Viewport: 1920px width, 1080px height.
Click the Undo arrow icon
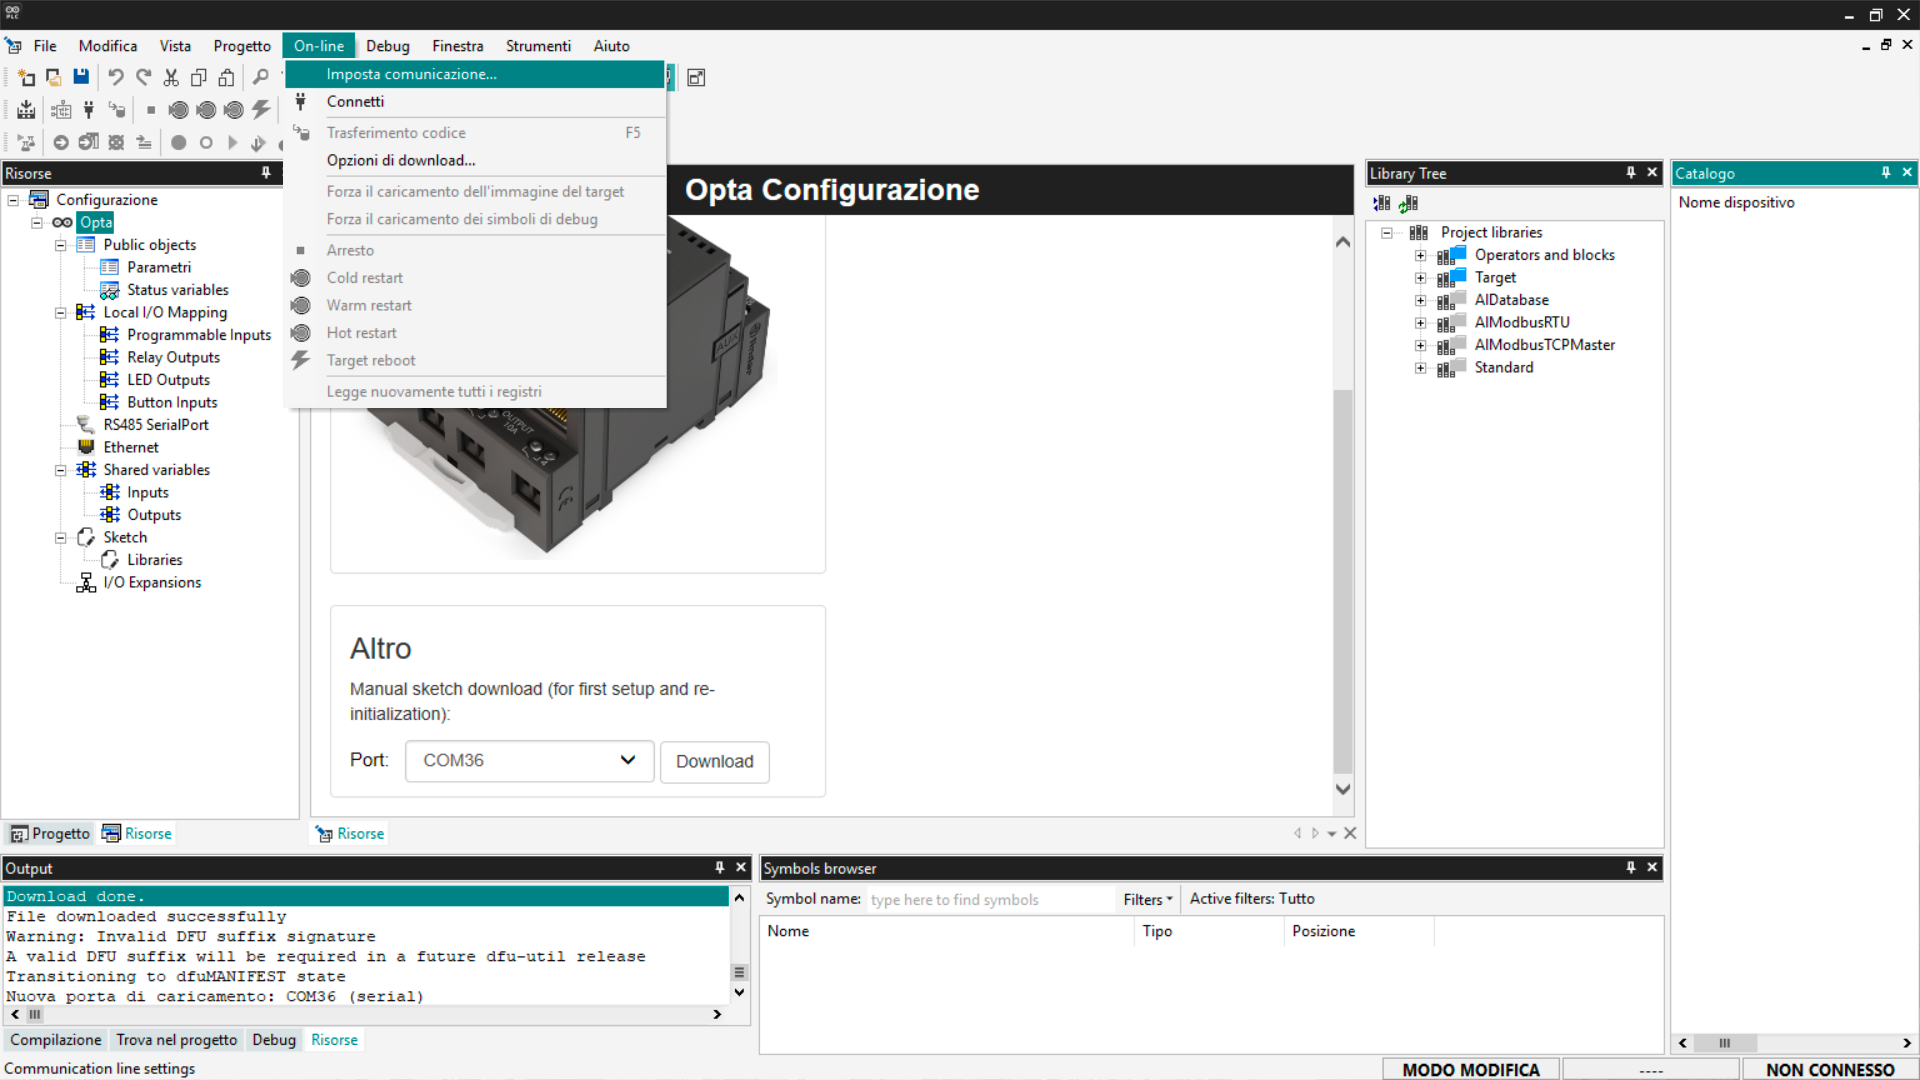(115, 77)
